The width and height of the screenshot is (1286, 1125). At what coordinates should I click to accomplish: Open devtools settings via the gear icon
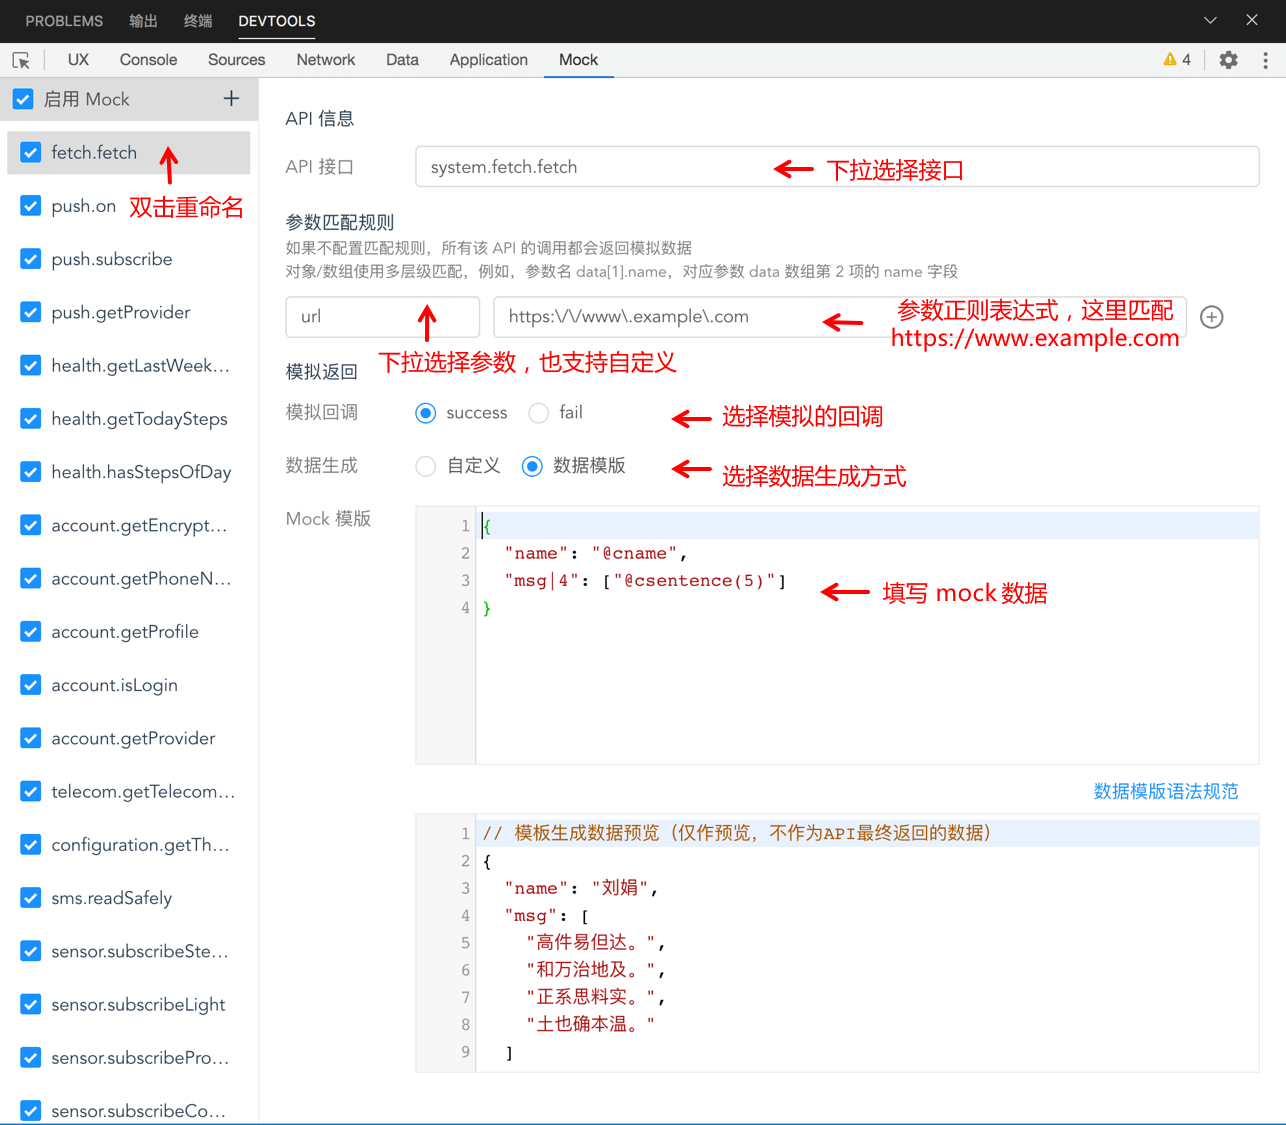(x=1228, y=60)
